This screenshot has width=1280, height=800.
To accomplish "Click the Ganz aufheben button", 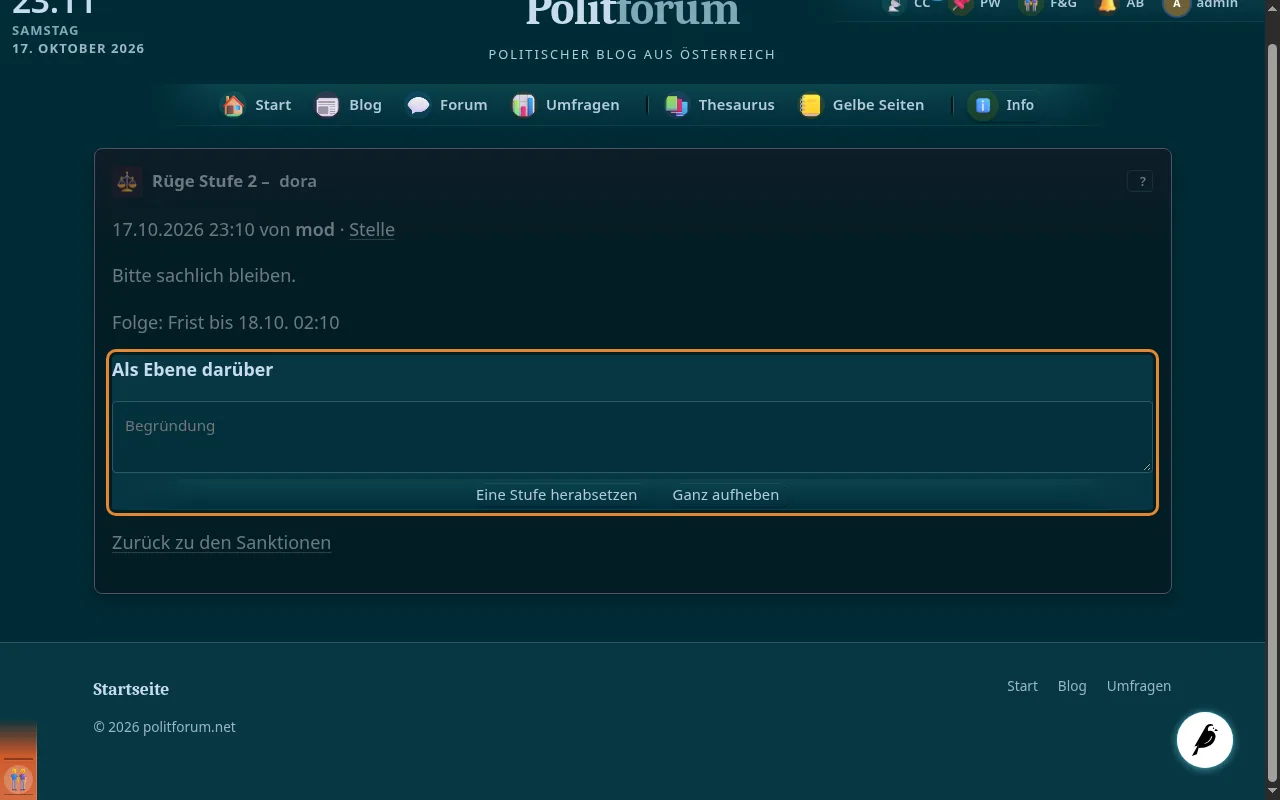I will click(726, 495).
